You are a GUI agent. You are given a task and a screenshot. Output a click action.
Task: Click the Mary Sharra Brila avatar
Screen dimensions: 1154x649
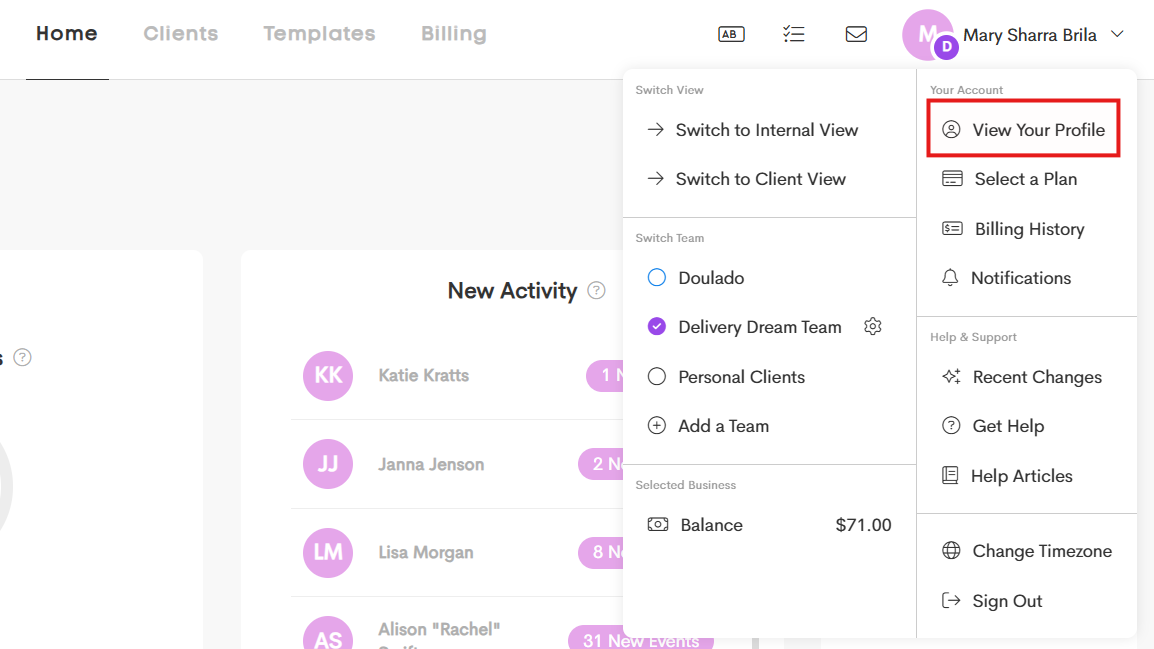[928, 35]
